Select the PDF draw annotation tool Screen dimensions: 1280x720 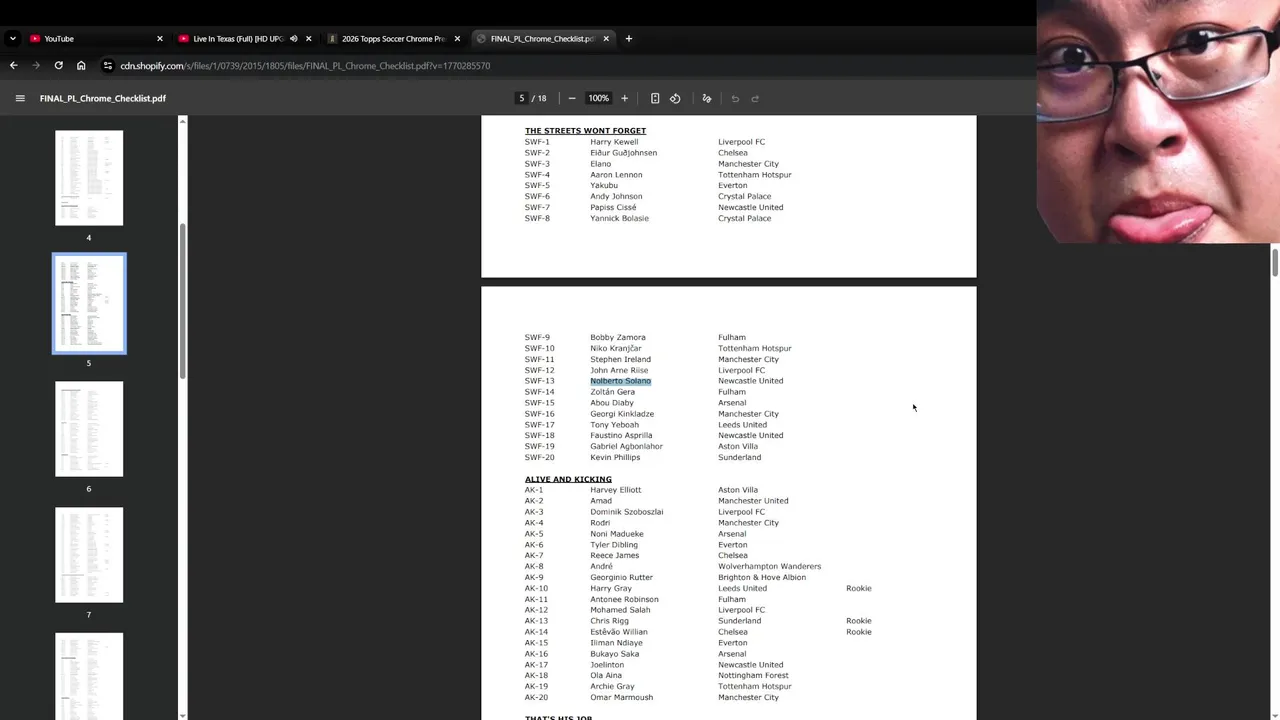point(707,98)
